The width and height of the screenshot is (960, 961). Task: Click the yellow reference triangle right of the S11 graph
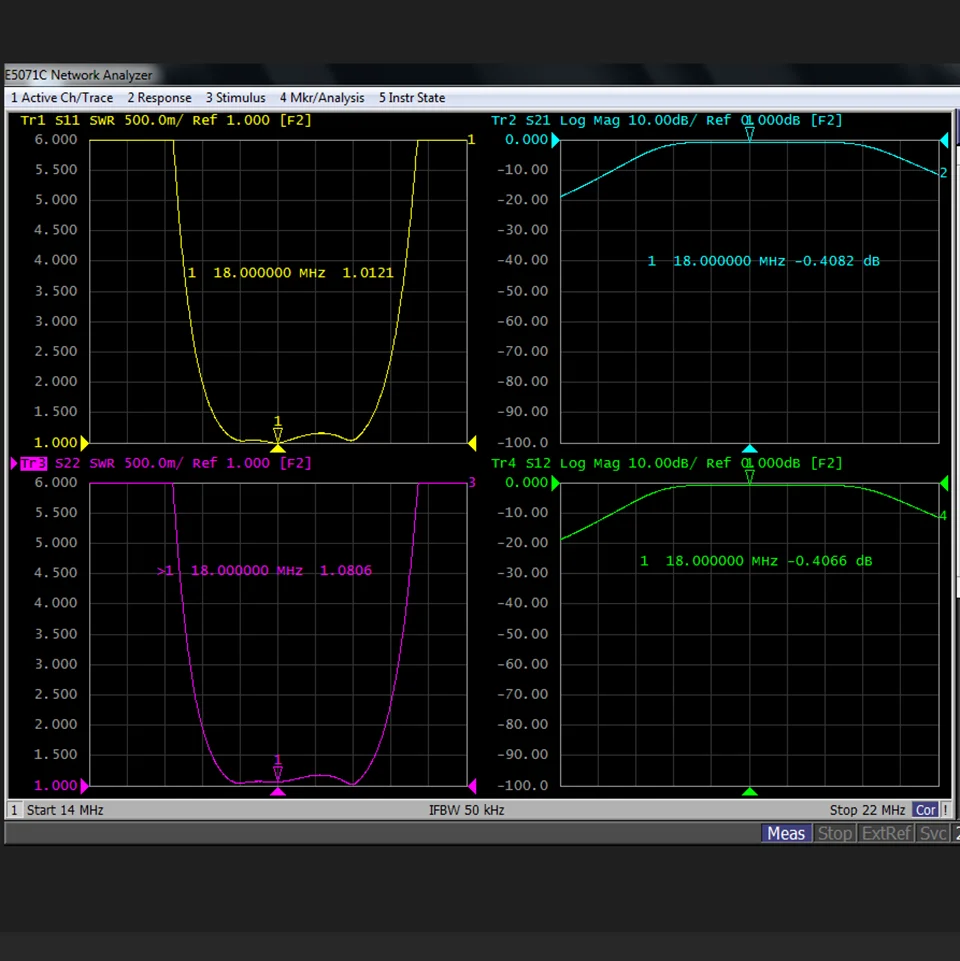coord(472,443)
